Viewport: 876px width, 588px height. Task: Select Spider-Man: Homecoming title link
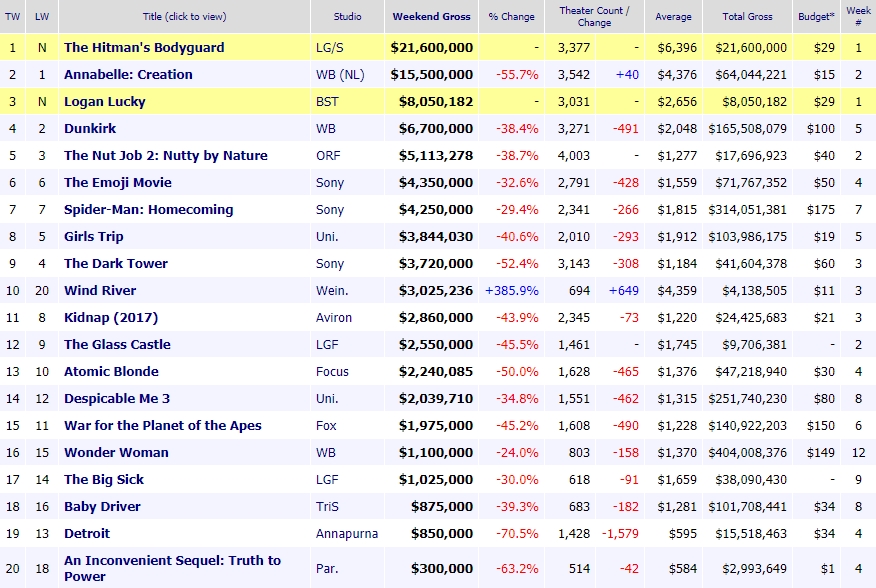click(x=148, y=210)
